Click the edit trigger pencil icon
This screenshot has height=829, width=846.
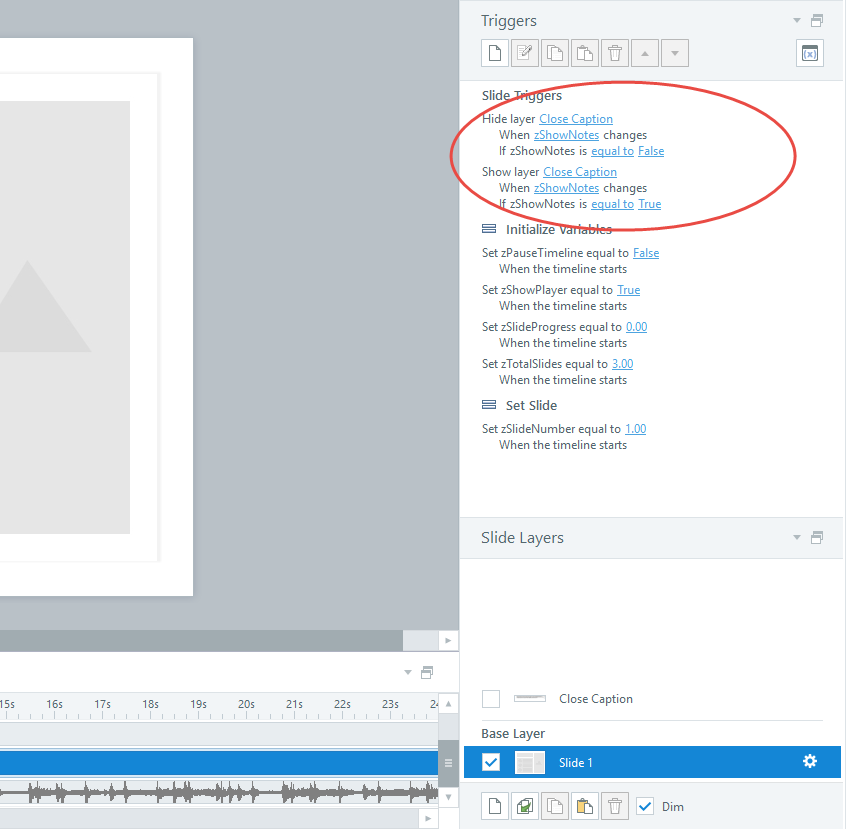525,53
